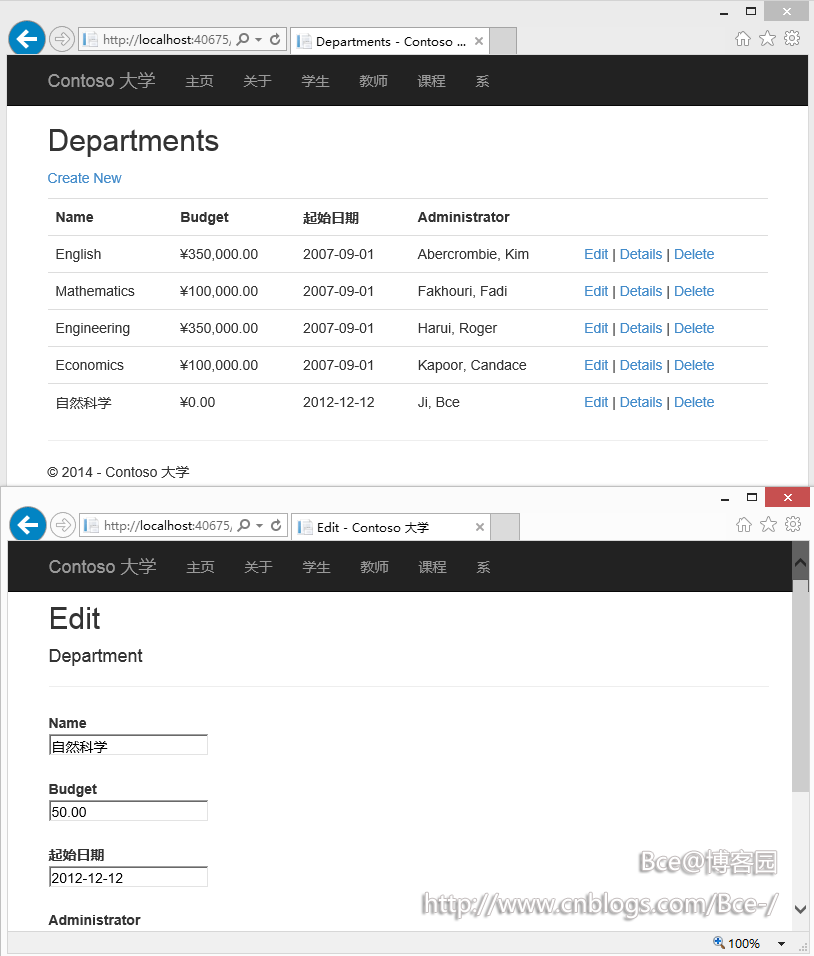View Details of 自然科学 department
Image resolution: width=814 pixels, height=956 pixels.
coord(641,402)
